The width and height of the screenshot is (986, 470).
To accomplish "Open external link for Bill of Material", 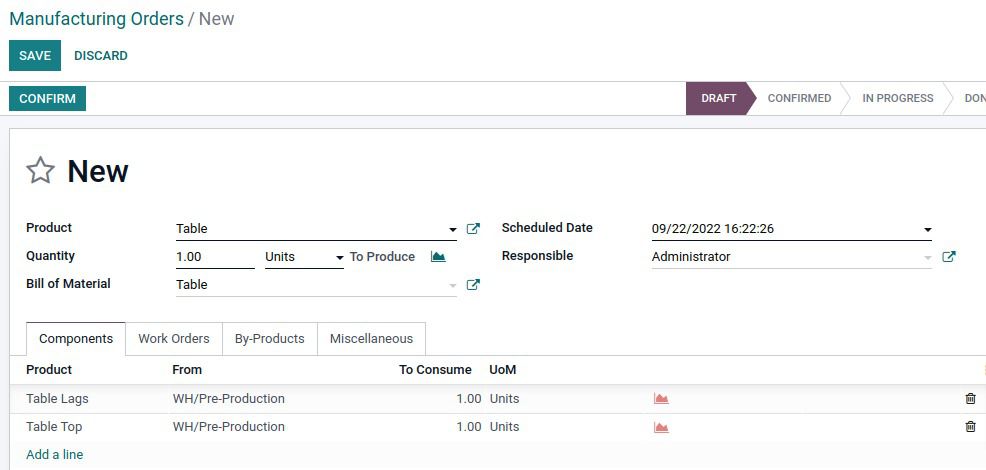I will pos(473,285).
